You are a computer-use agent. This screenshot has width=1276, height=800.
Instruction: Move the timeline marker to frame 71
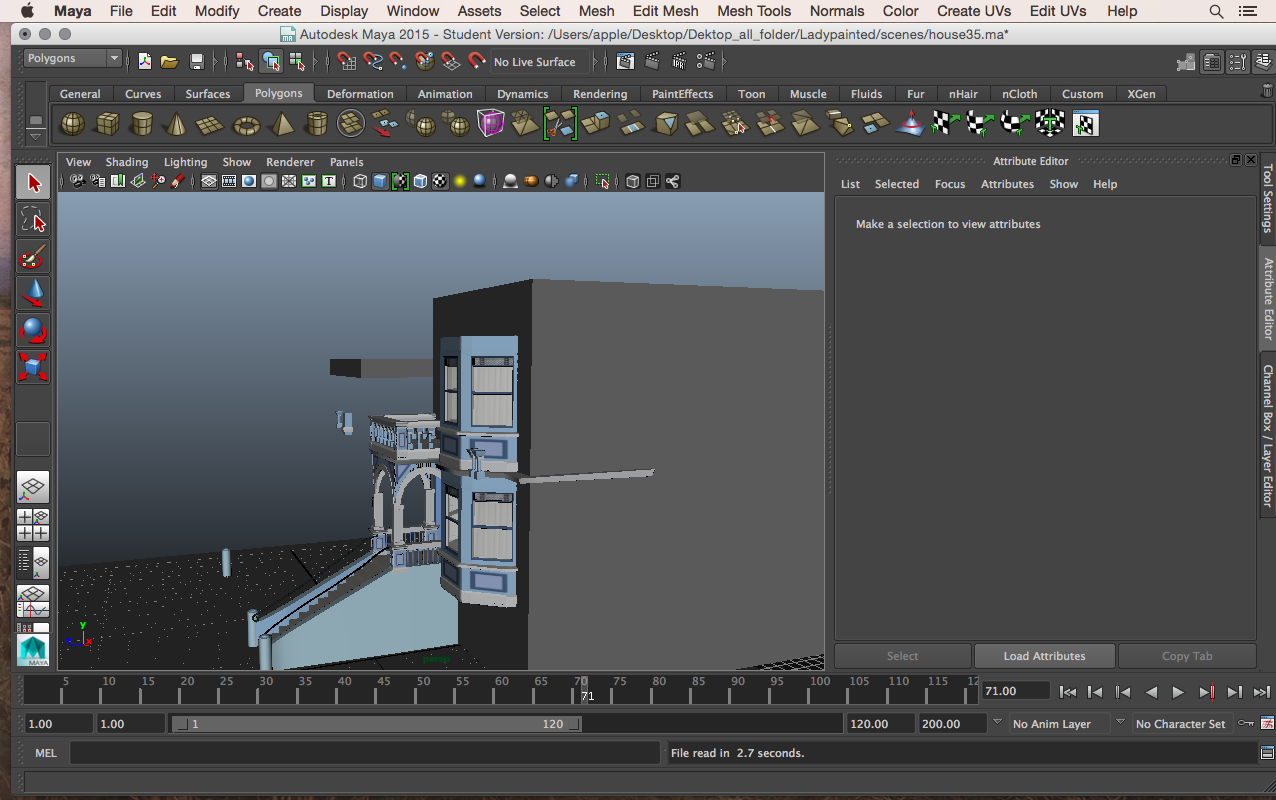pyautogui.click(x=582, y=691)
